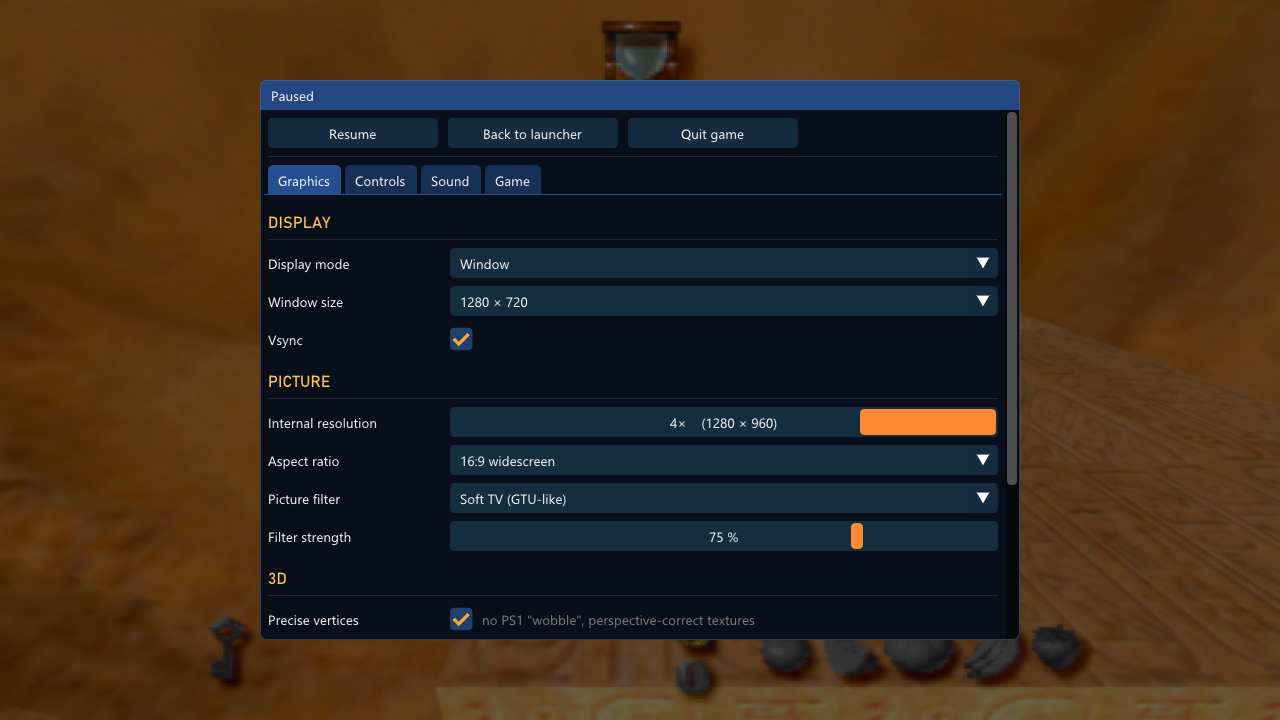Click the PICTURE section heading
This screenshot has height=720, width=1280.
tap(299, 381)
